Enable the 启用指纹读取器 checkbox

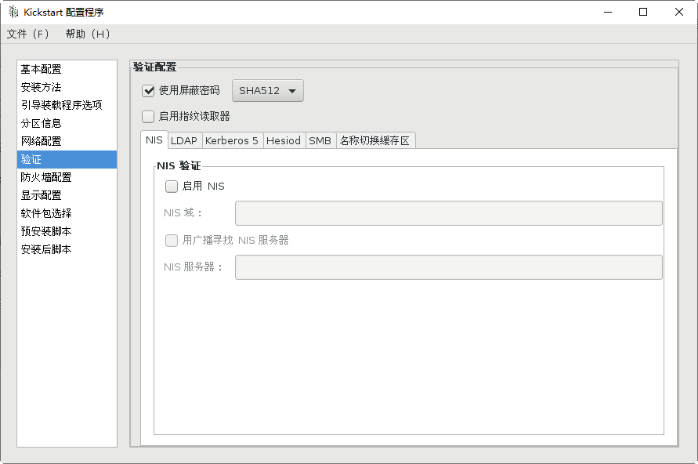(x=148, y=117)
